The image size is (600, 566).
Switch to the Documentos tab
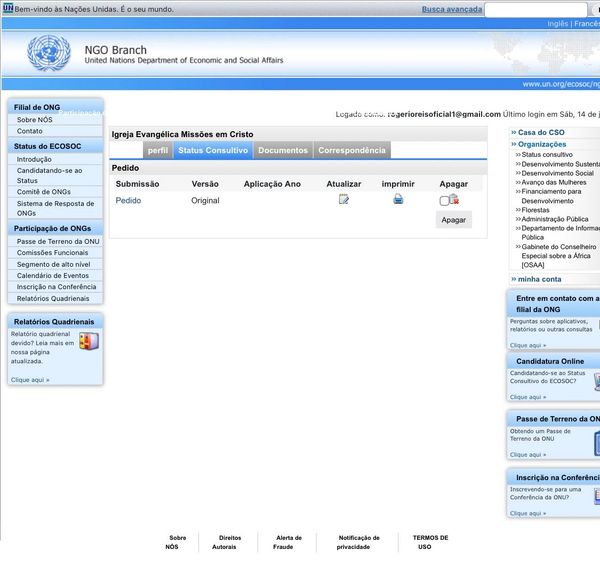coord(282,151)
